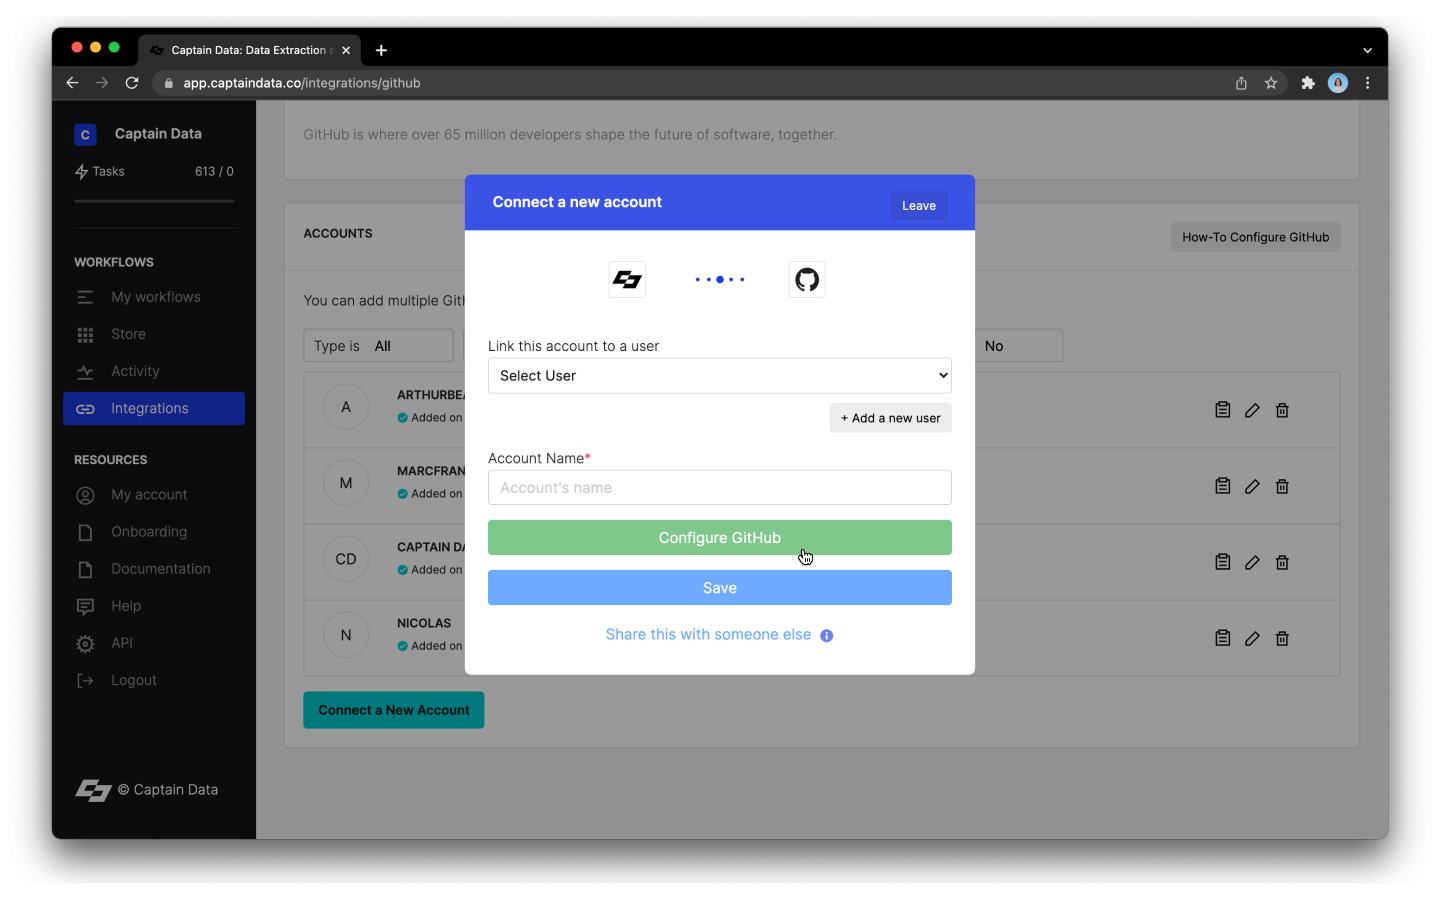
Task: Open the Store grid icon
Action: 86,334
